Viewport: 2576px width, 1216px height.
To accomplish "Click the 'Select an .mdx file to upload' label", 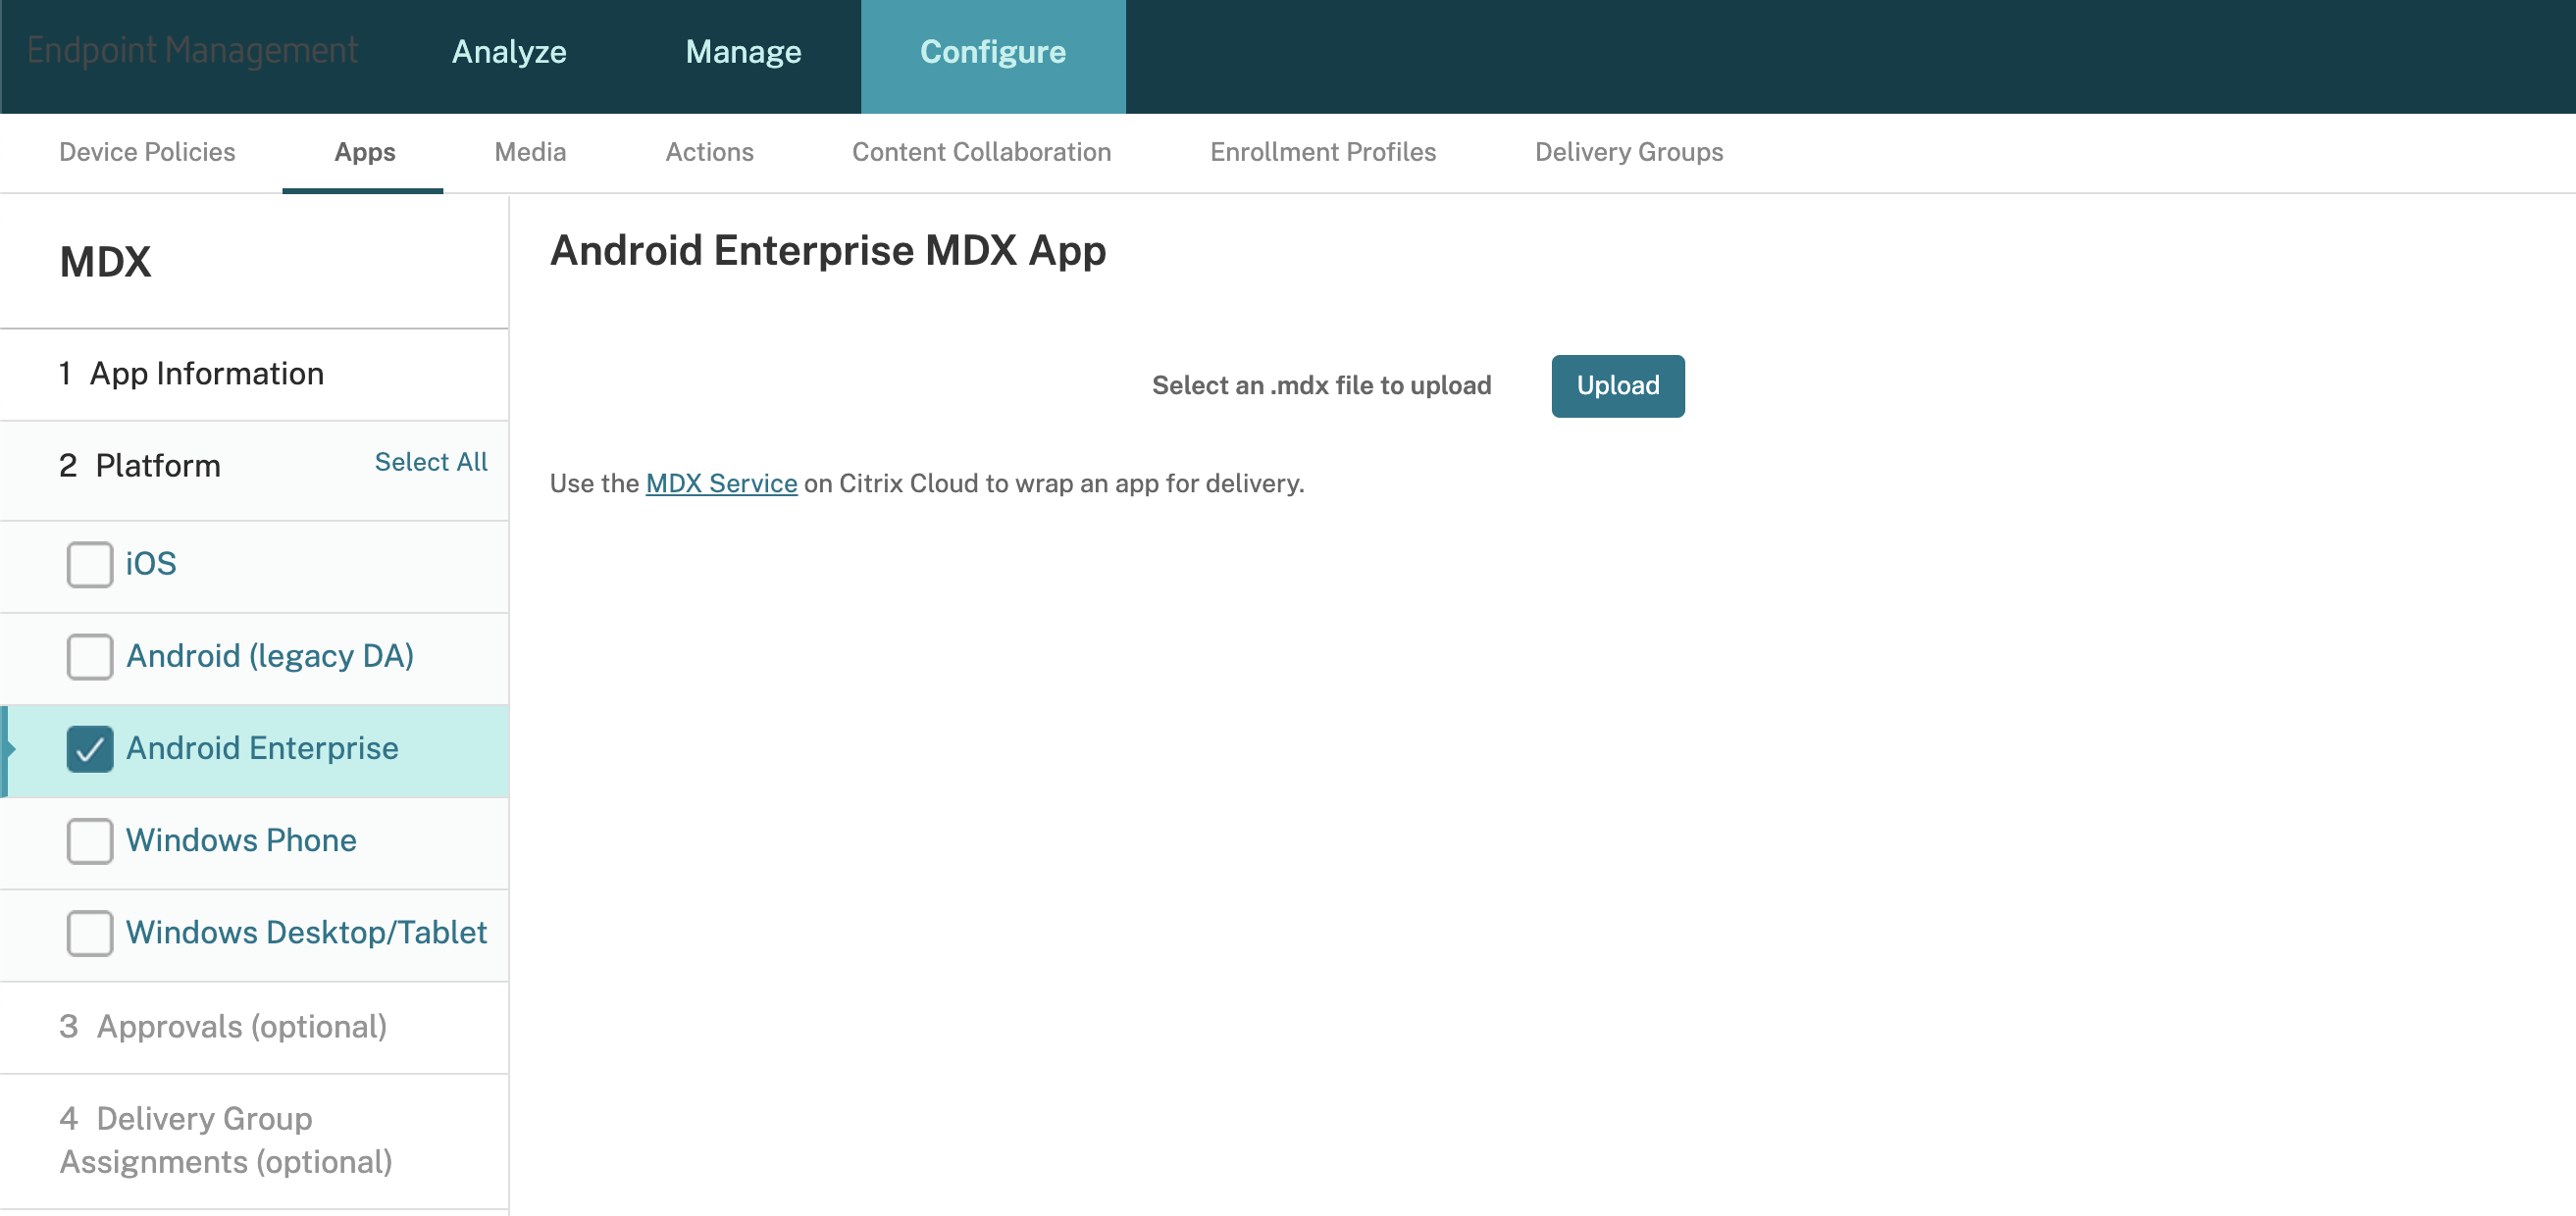I will [x=1321, y=386].
